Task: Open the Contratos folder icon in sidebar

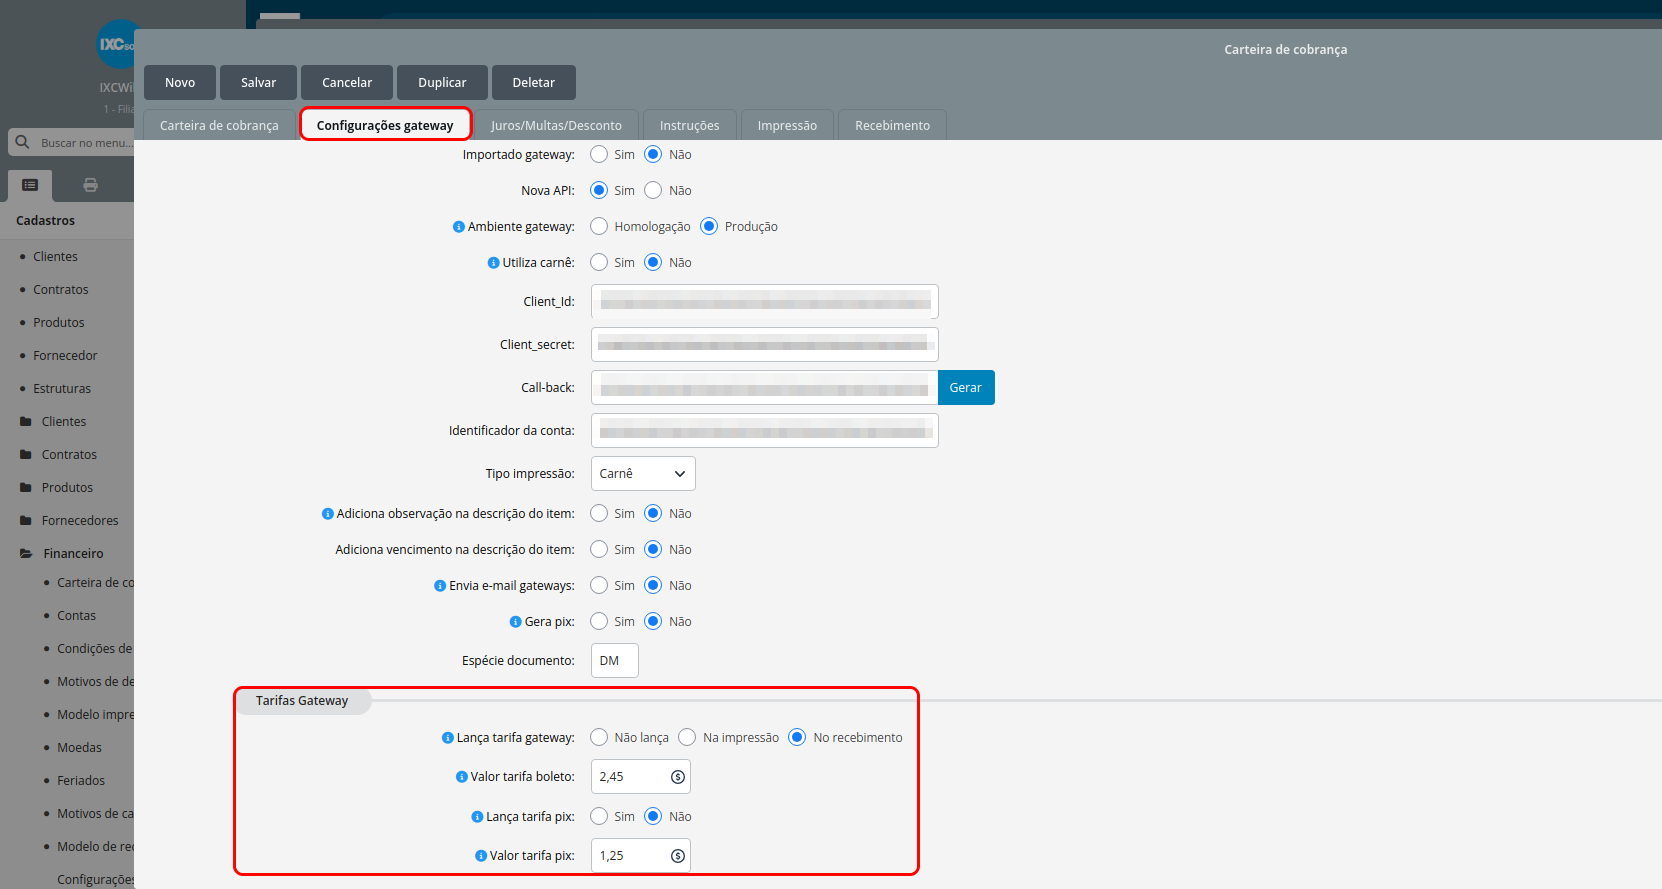Action: point(26,455)
